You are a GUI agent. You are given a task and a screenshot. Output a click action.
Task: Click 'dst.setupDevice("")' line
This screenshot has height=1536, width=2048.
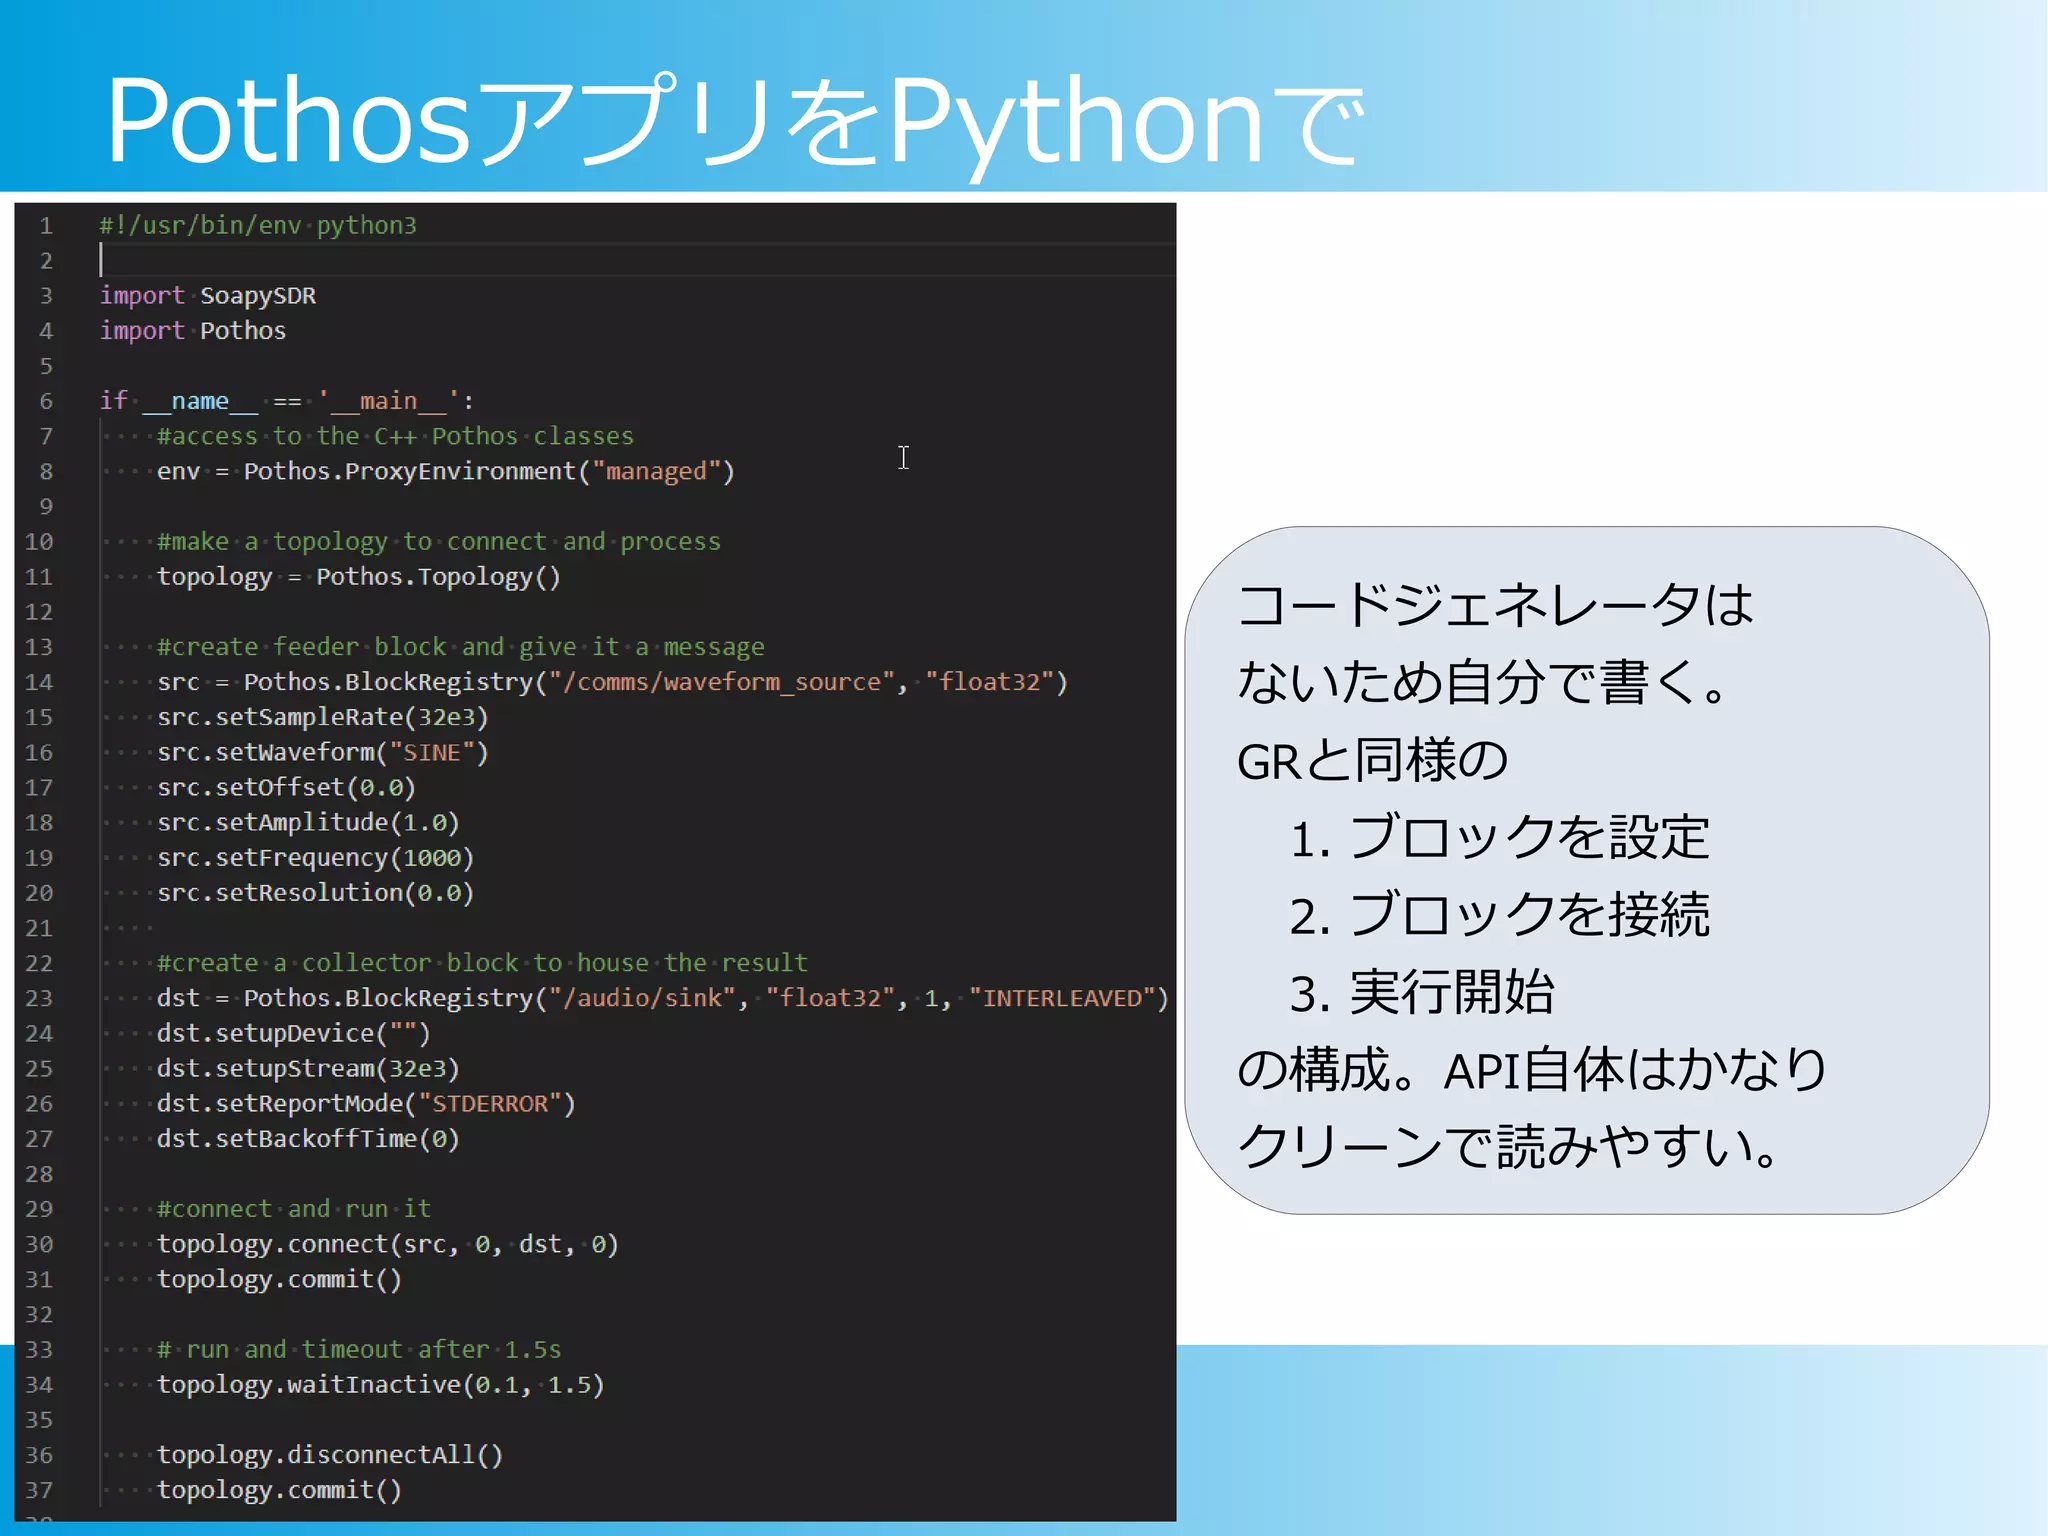click(293, 1033)
